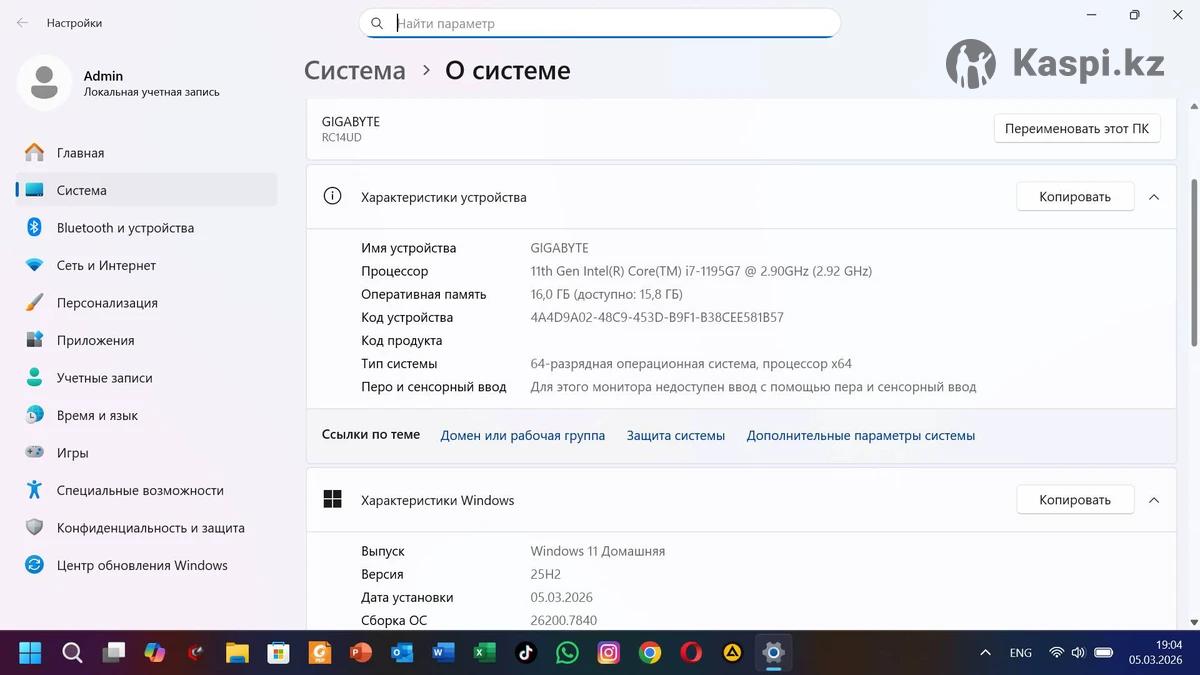
Task: Open Специальные возможности settings
Action: tap(140, 490)
